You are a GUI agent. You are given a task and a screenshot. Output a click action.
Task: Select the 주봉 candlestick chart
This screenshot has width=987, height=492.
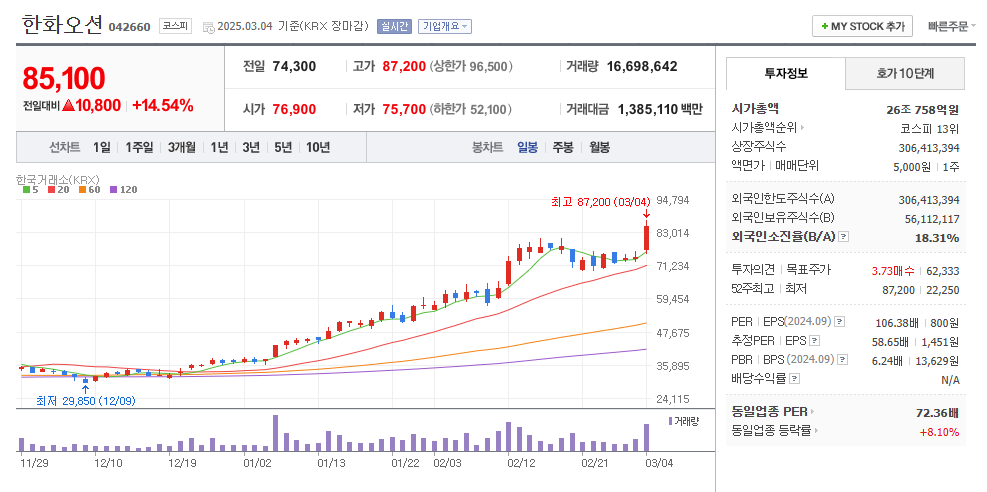click(x=563, y=148)
